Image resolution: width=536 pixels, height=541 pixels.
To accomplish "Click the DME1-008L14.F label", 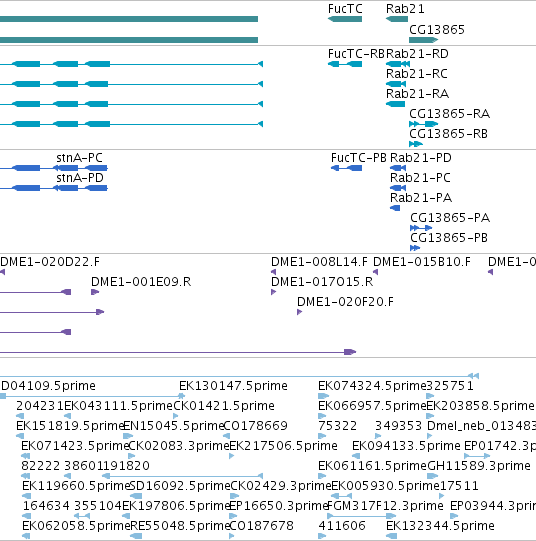I will click(319, 262).
